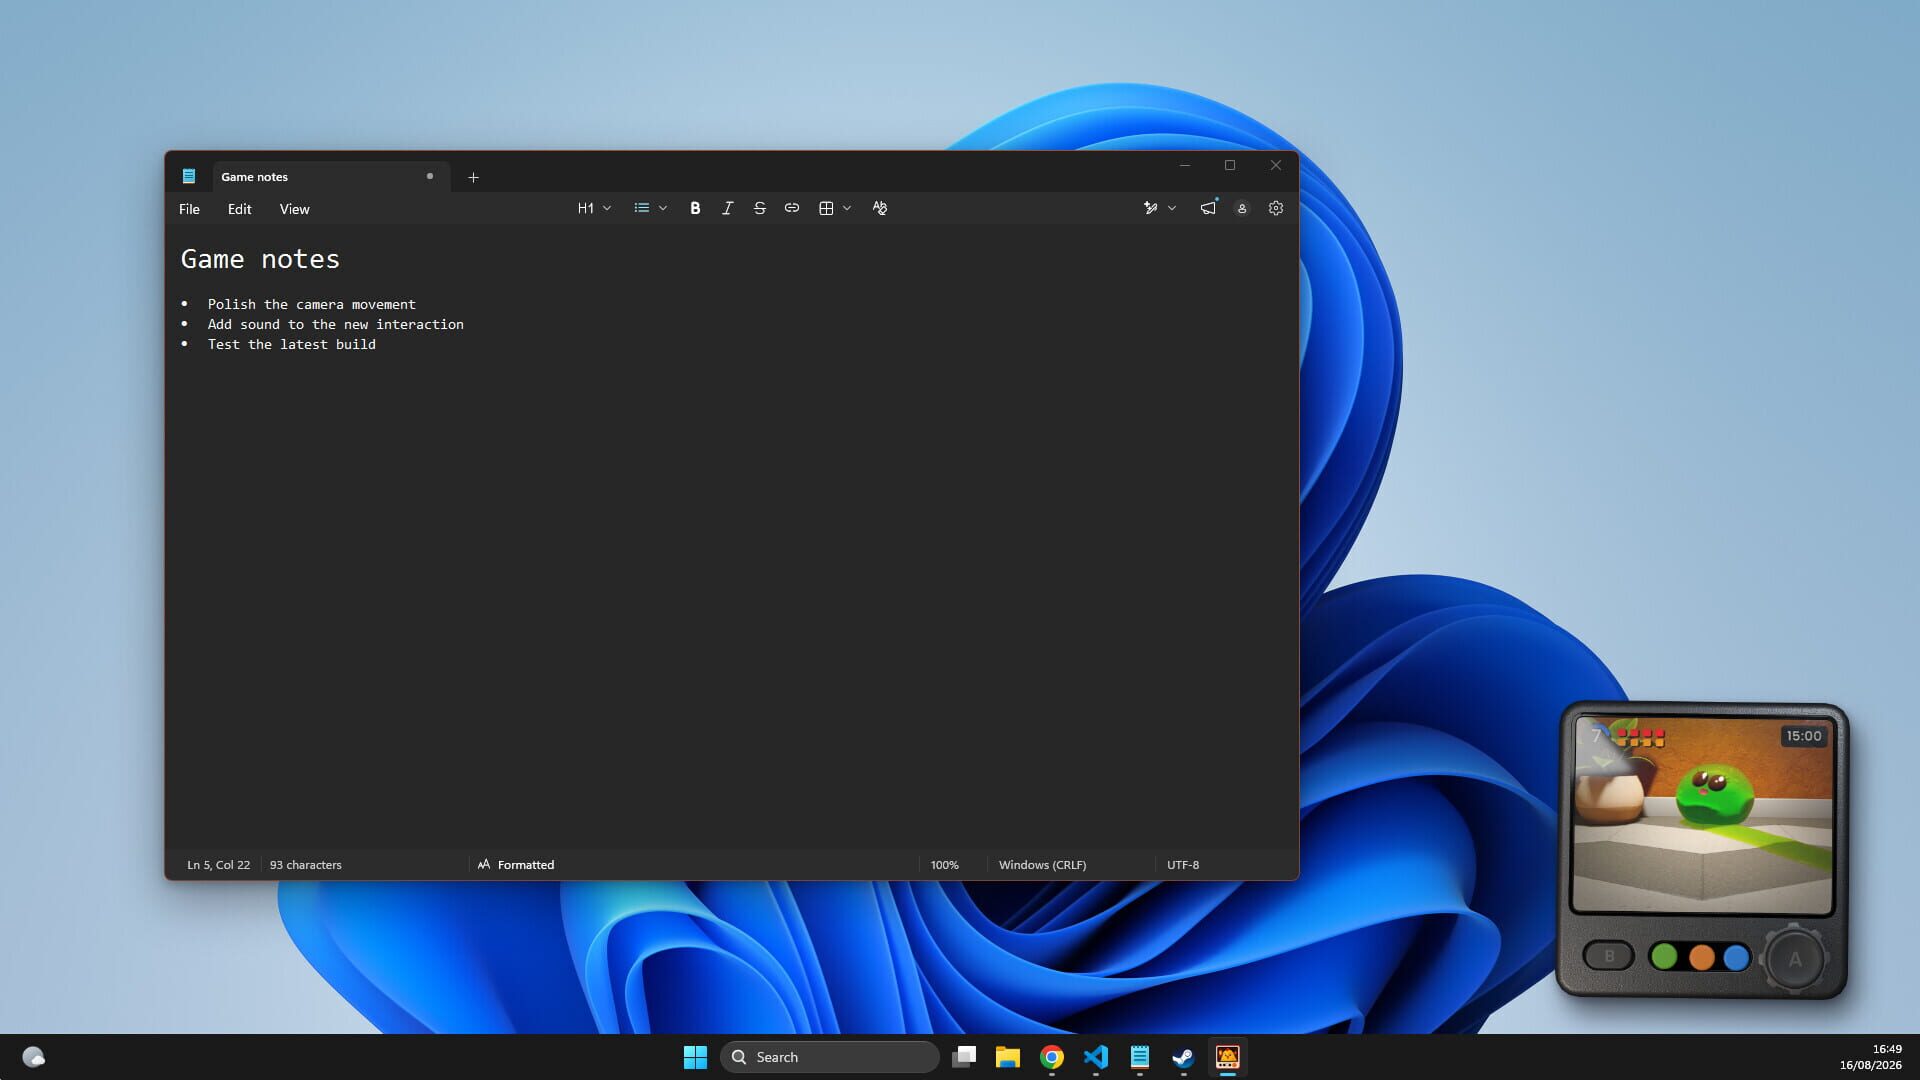This screenshot has width=1920, height=1080.
Task: Open the File menu
Action: [x=189, y=209]
